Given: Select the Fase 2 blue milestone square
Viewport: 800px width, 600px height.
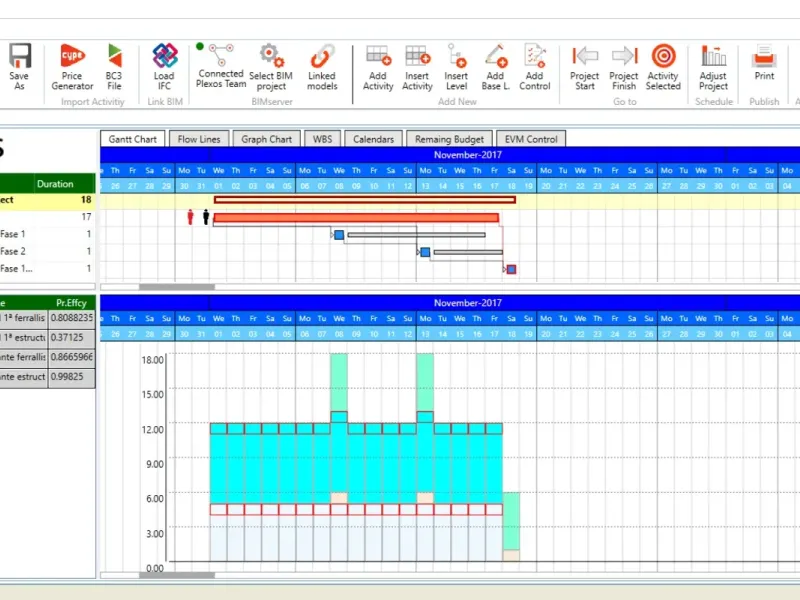Looking at the screenshot, I should [x=425, y=252].
